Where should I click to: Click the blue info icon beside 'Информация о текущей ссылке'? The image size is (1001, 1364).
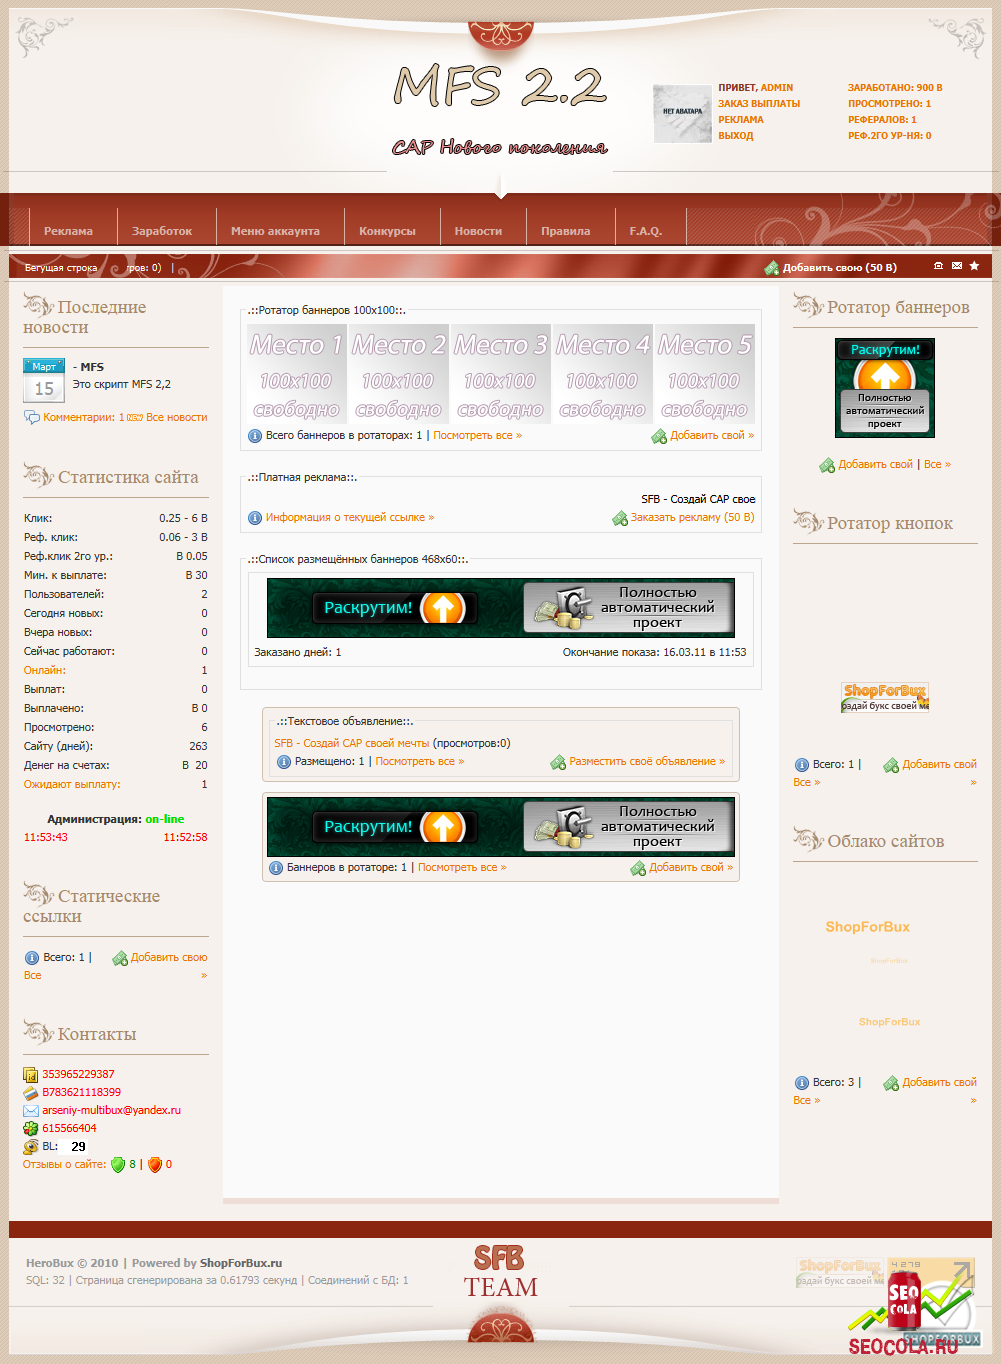pos(255,518)
